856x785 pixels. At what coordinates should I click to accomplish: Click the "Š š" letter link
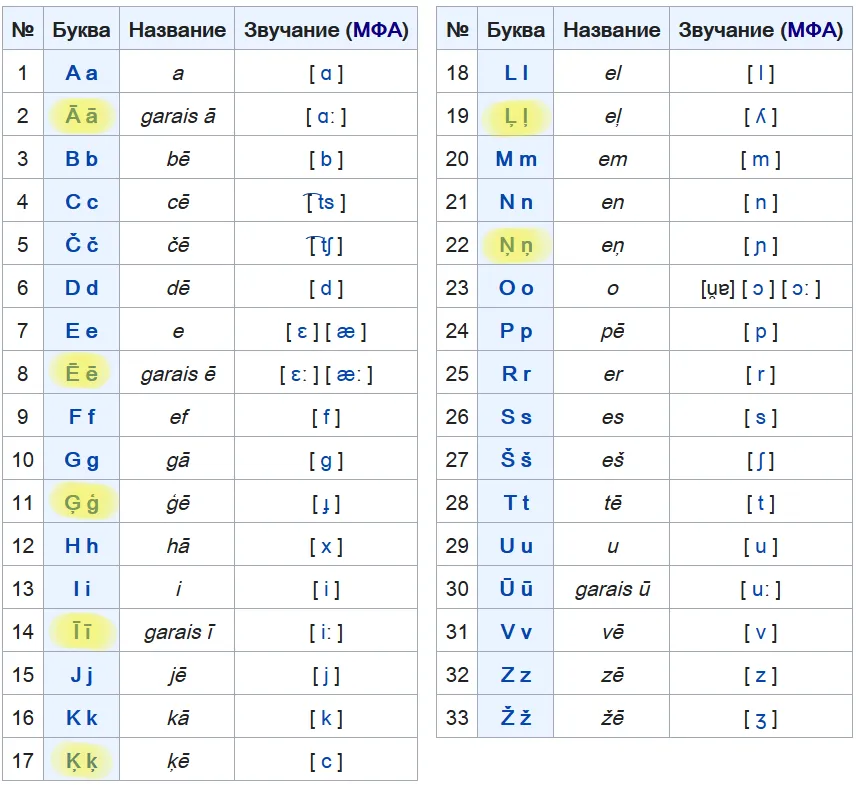click(x=515, y=460)
